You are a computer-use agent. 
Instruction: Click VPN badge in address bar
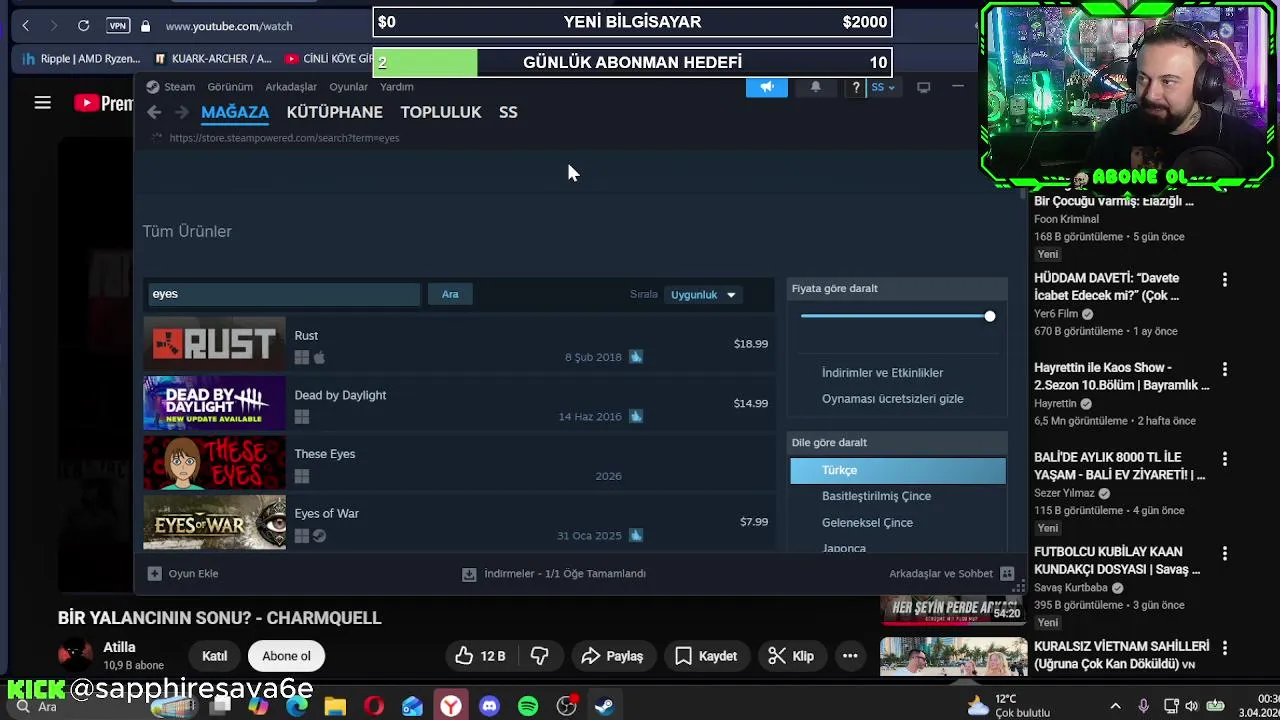coord(118,25)
